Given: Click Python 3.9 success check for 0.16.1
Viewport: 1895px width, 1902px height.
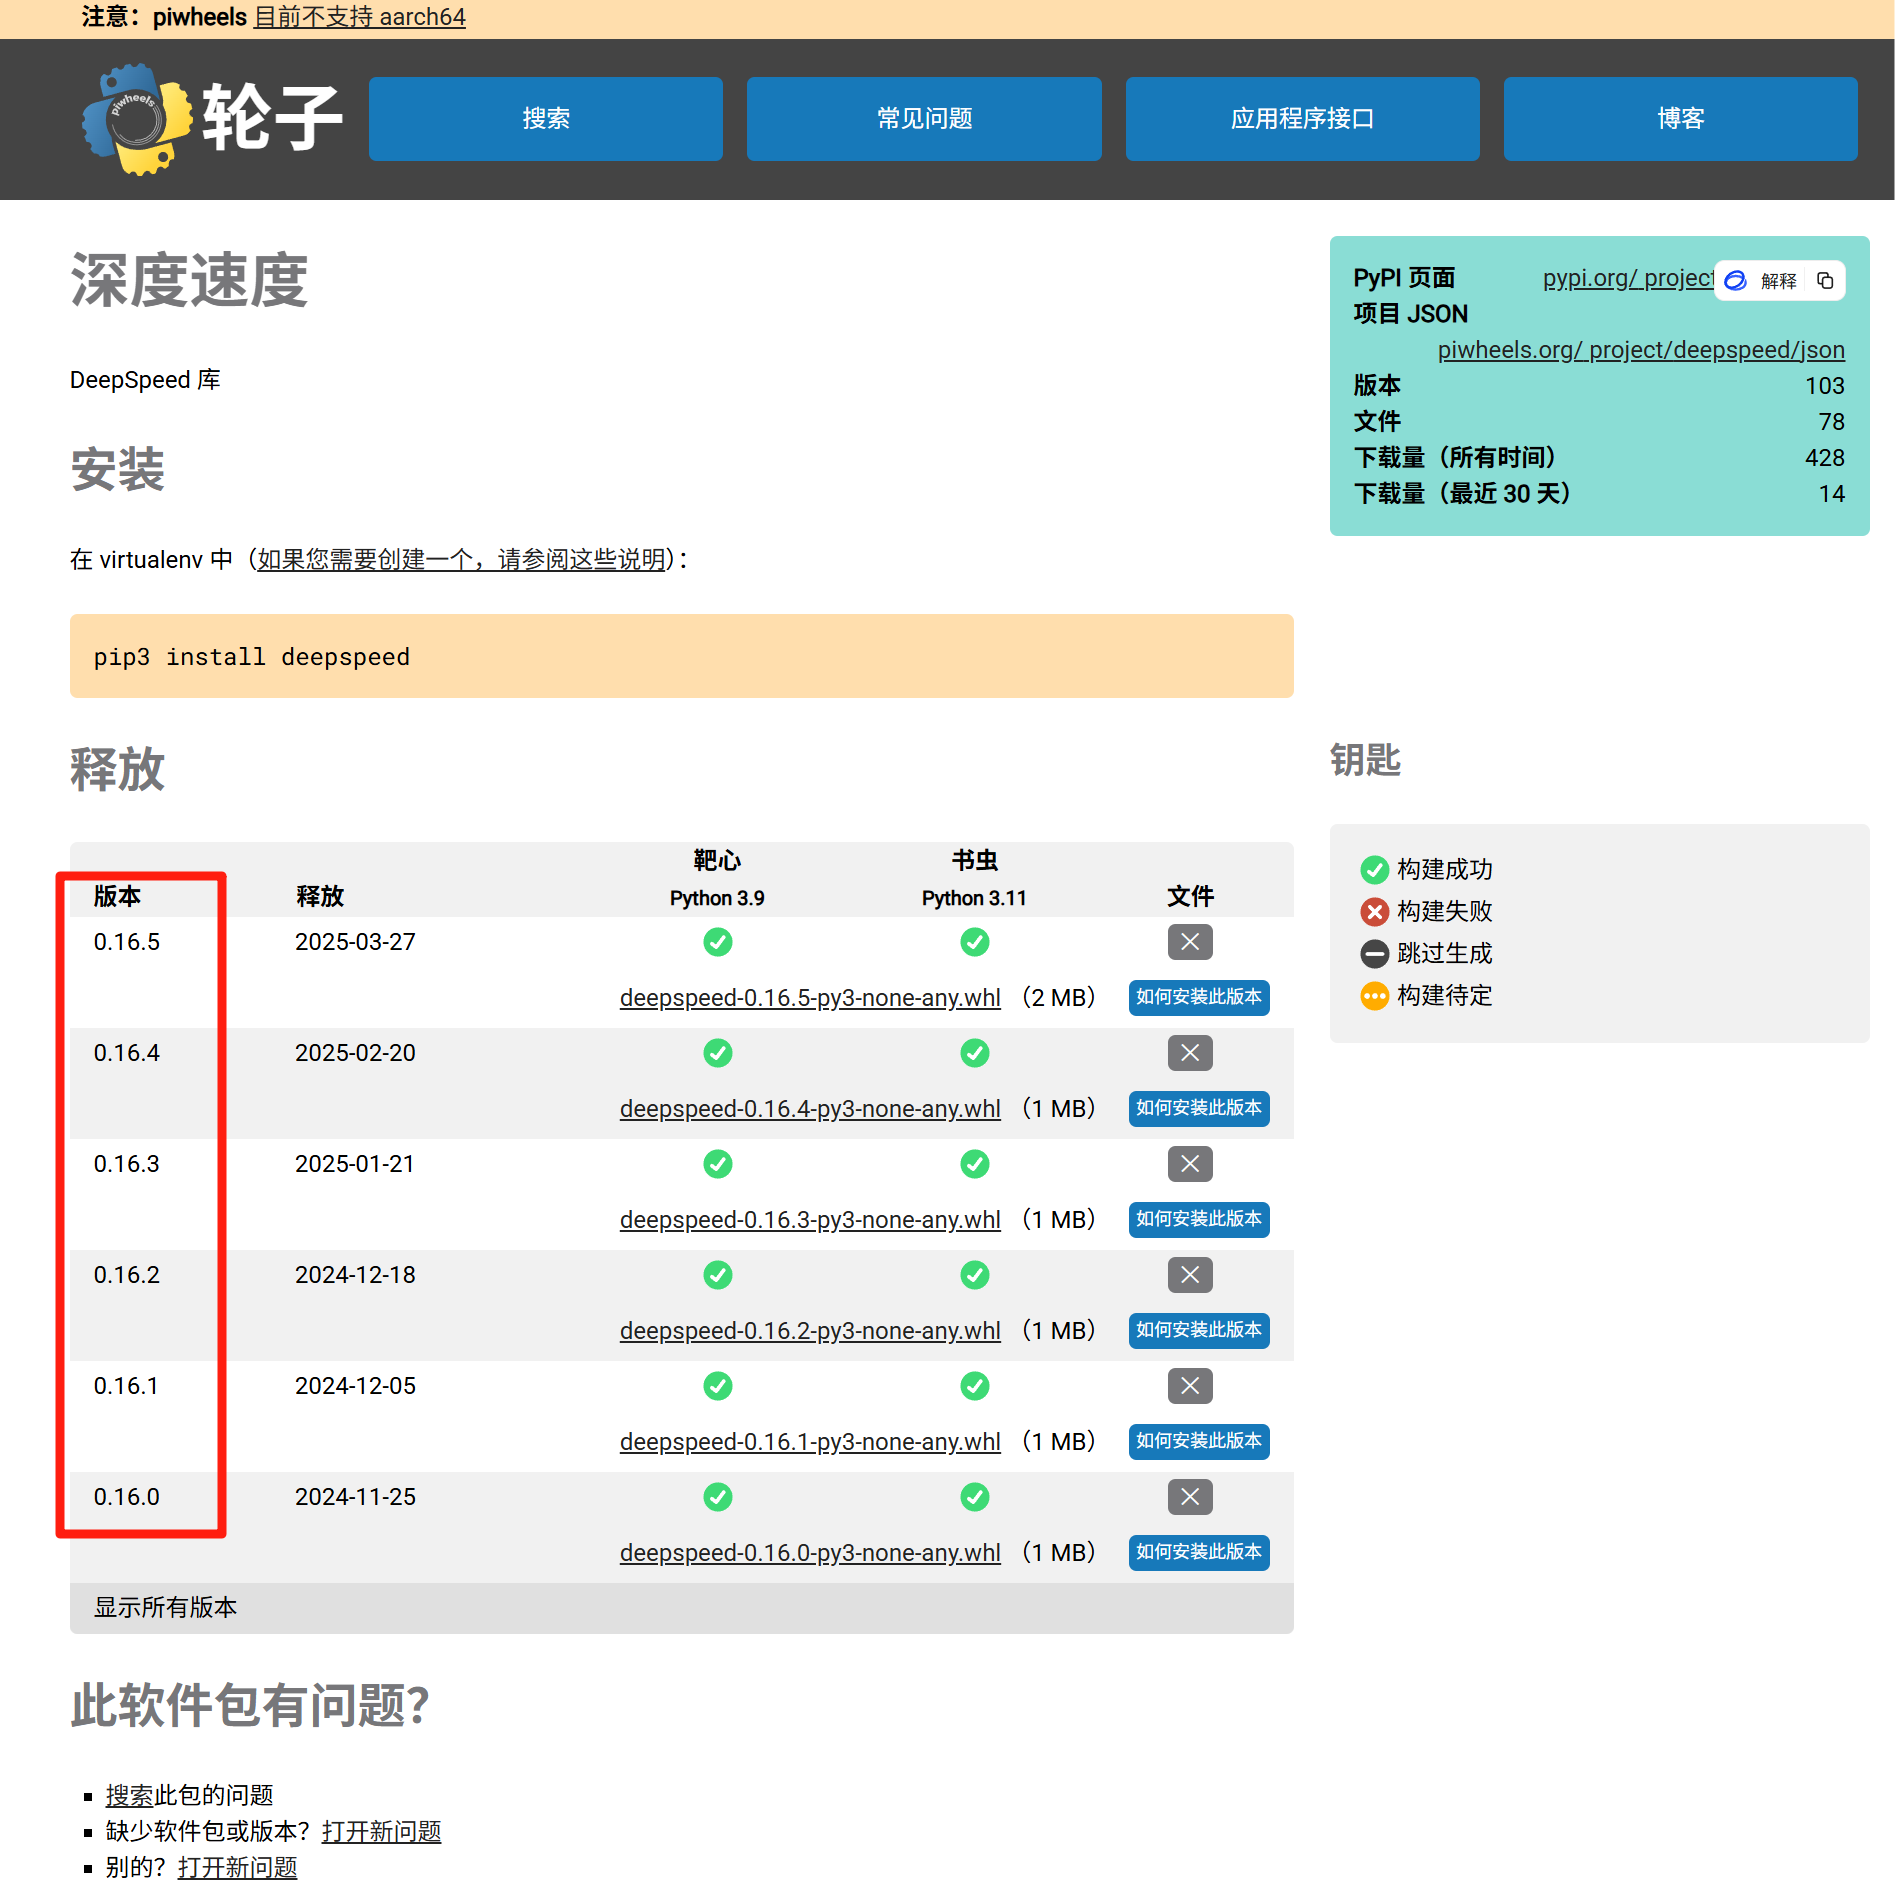Looking at the screenshot, I should pyautogui.click(x=718, y=1386).
